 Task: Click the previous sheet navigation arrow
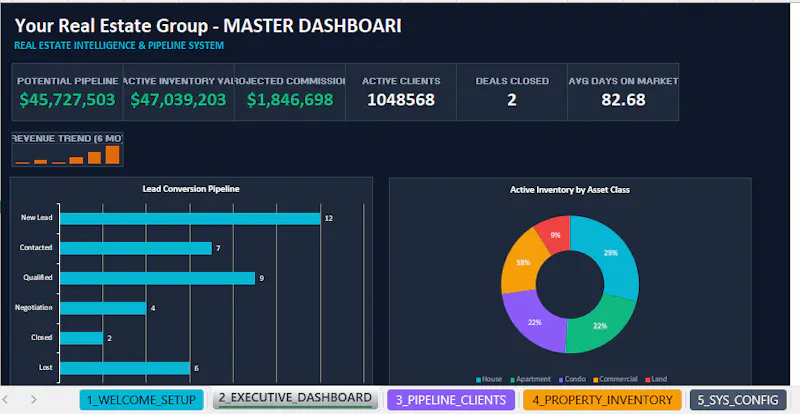pos(6,399)
